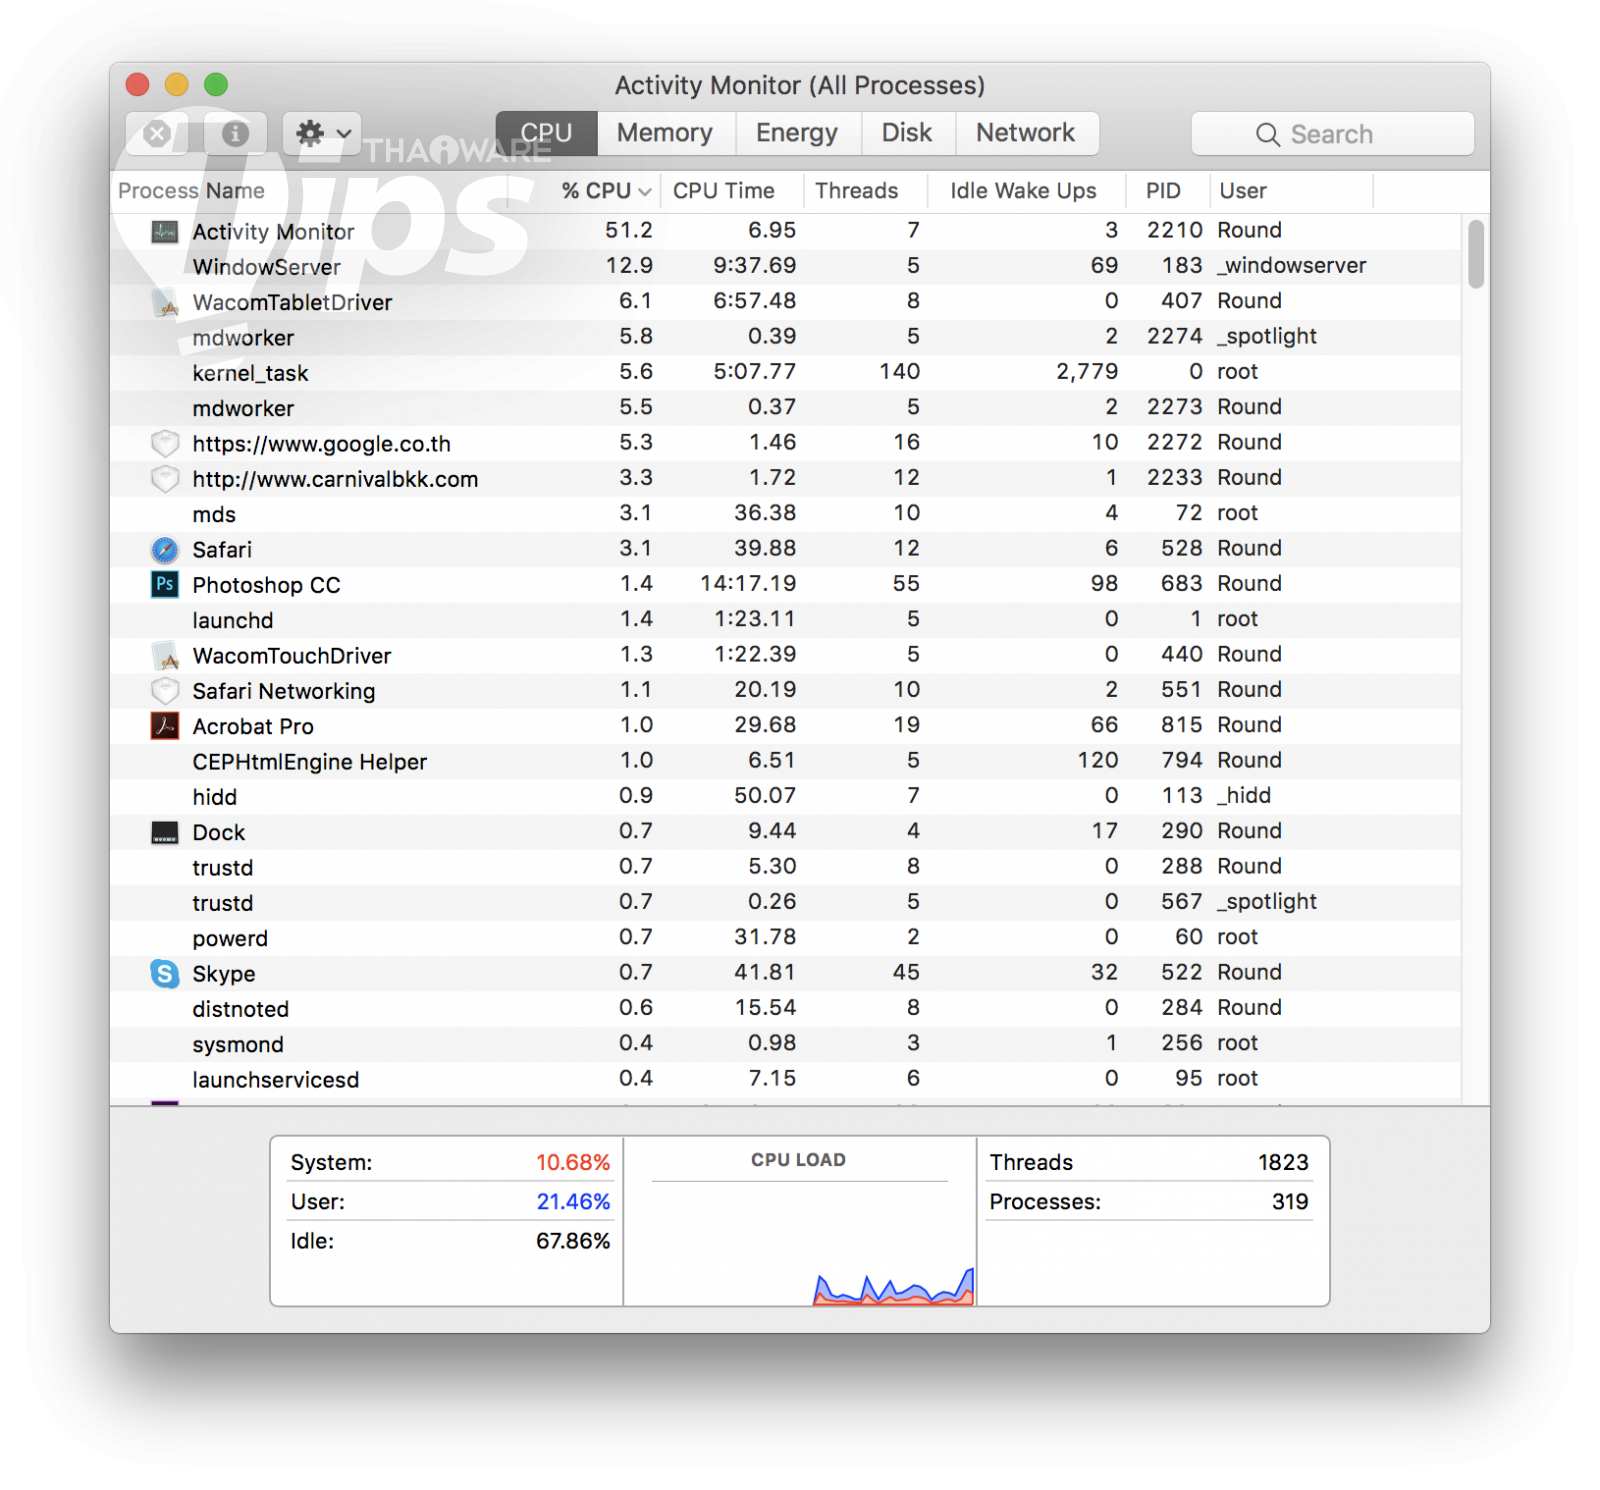Click the Search field
The image size is (1600, 1490).
[1332, 134]
